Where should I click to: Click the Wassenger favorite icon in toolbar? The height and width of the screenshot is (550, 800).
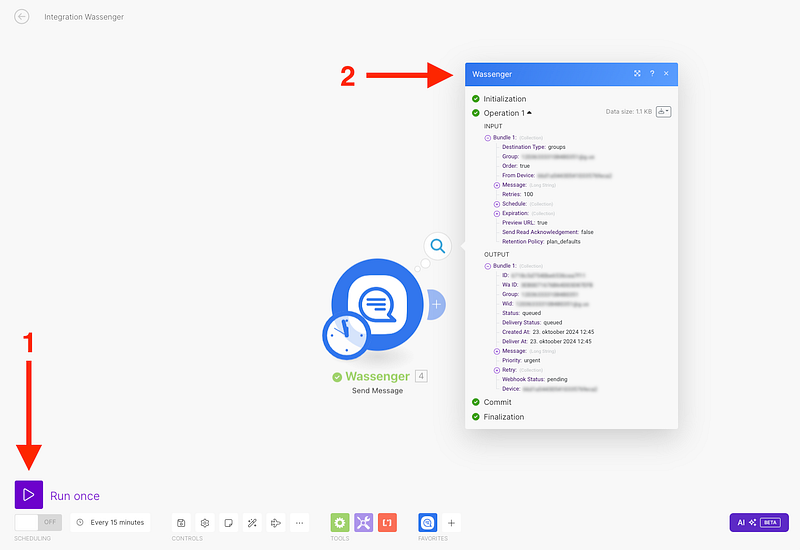[x=428, y=522]
